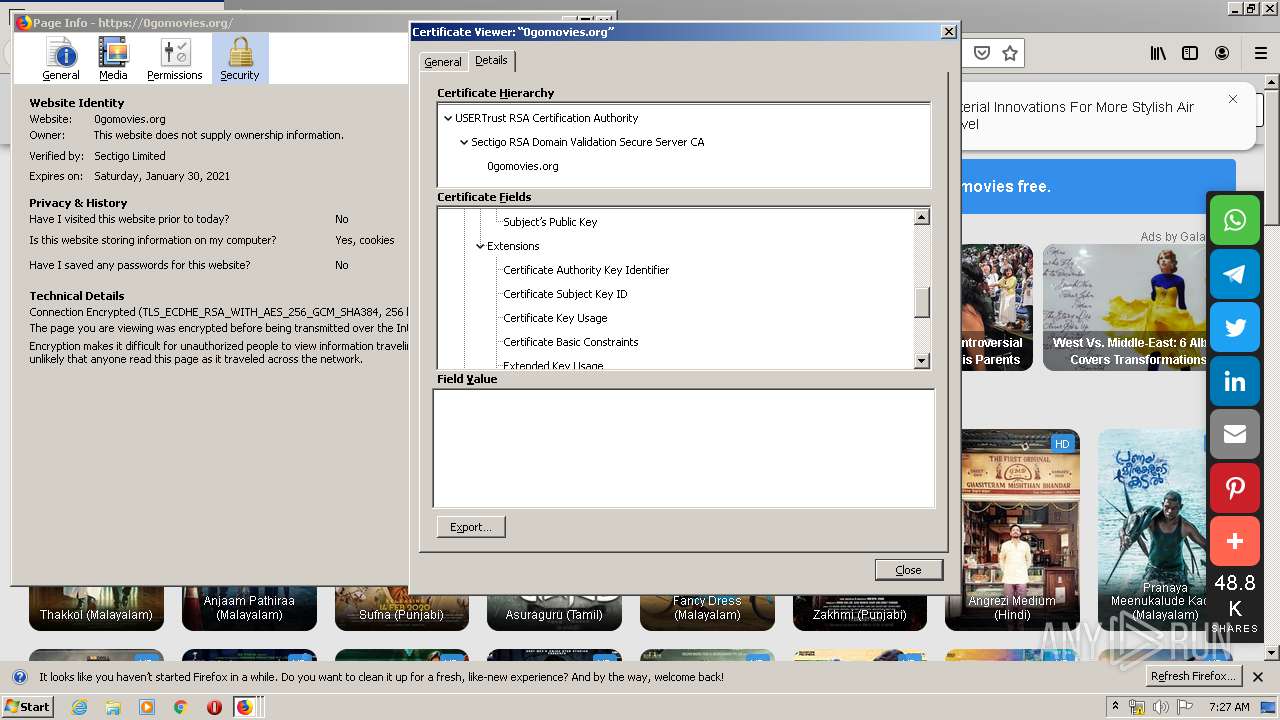Select Details tab in Certificate Viewer
Viewport: 1280px width, 720px height.
(x=491, y=60)
